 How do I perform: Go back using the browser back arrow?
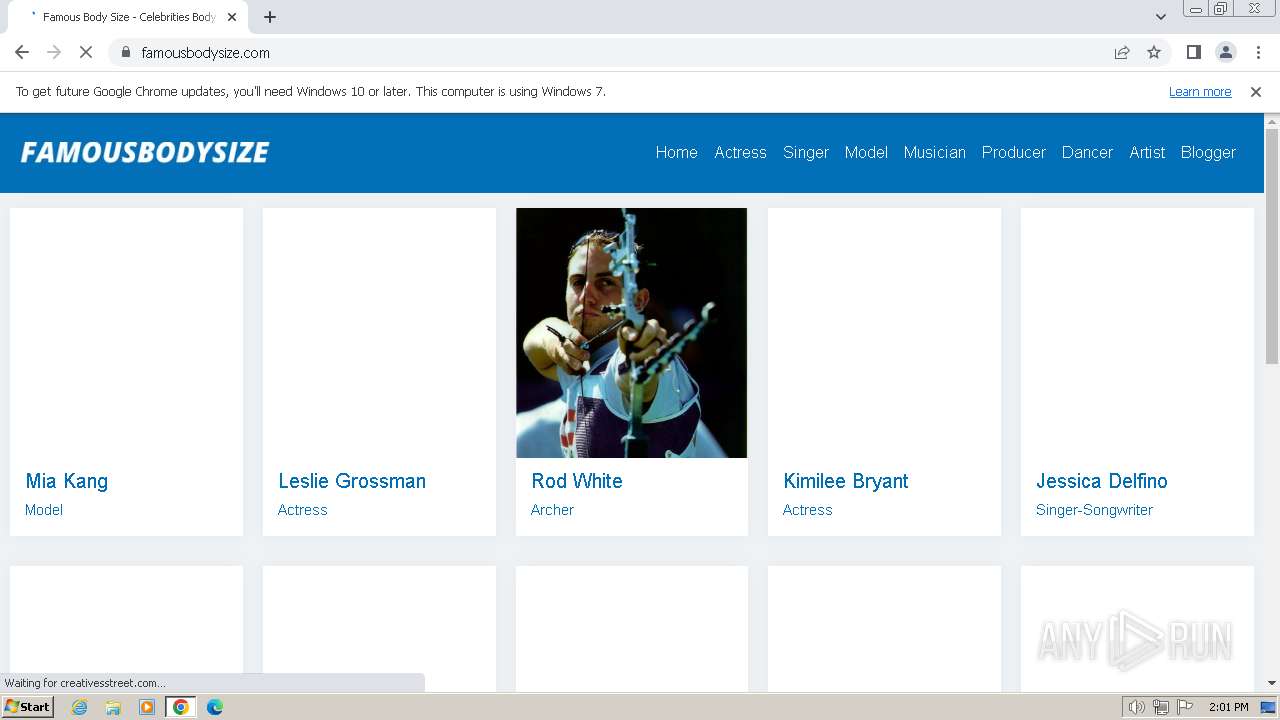(22, 52)
